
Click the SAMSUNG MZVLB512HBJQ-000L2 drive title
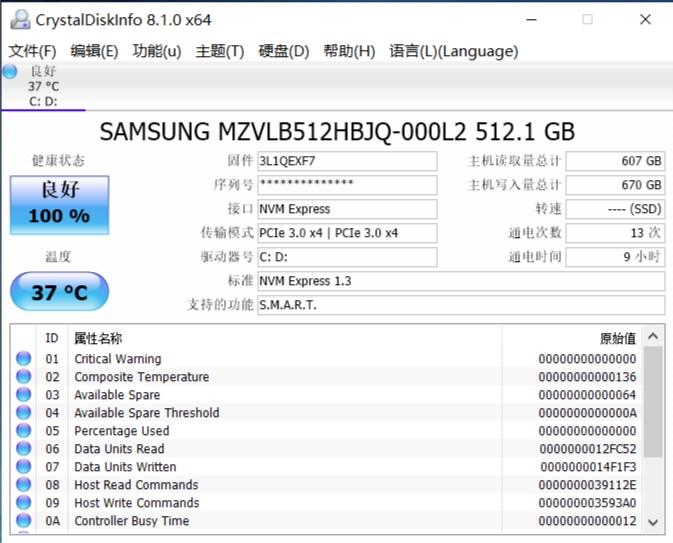[x=337, y=132]
